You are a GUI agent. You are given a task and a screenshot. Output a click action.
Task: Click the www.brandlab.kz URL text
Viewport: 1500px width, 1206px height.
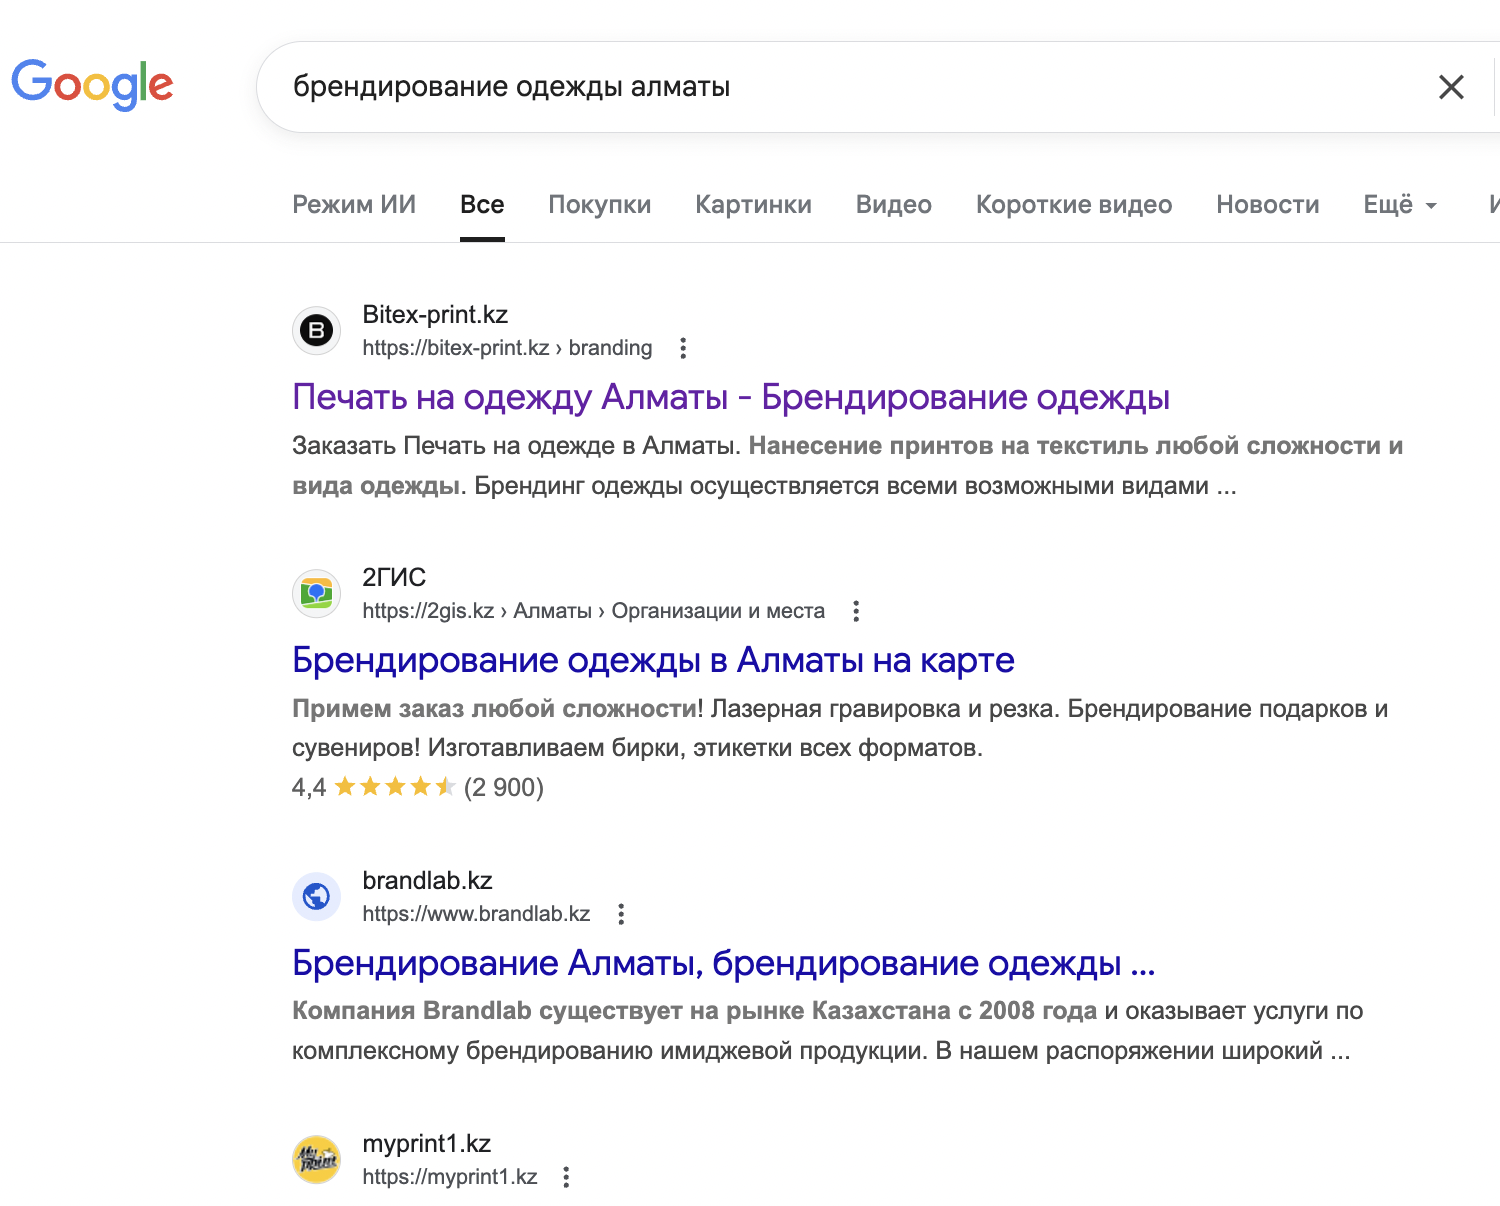476,914
